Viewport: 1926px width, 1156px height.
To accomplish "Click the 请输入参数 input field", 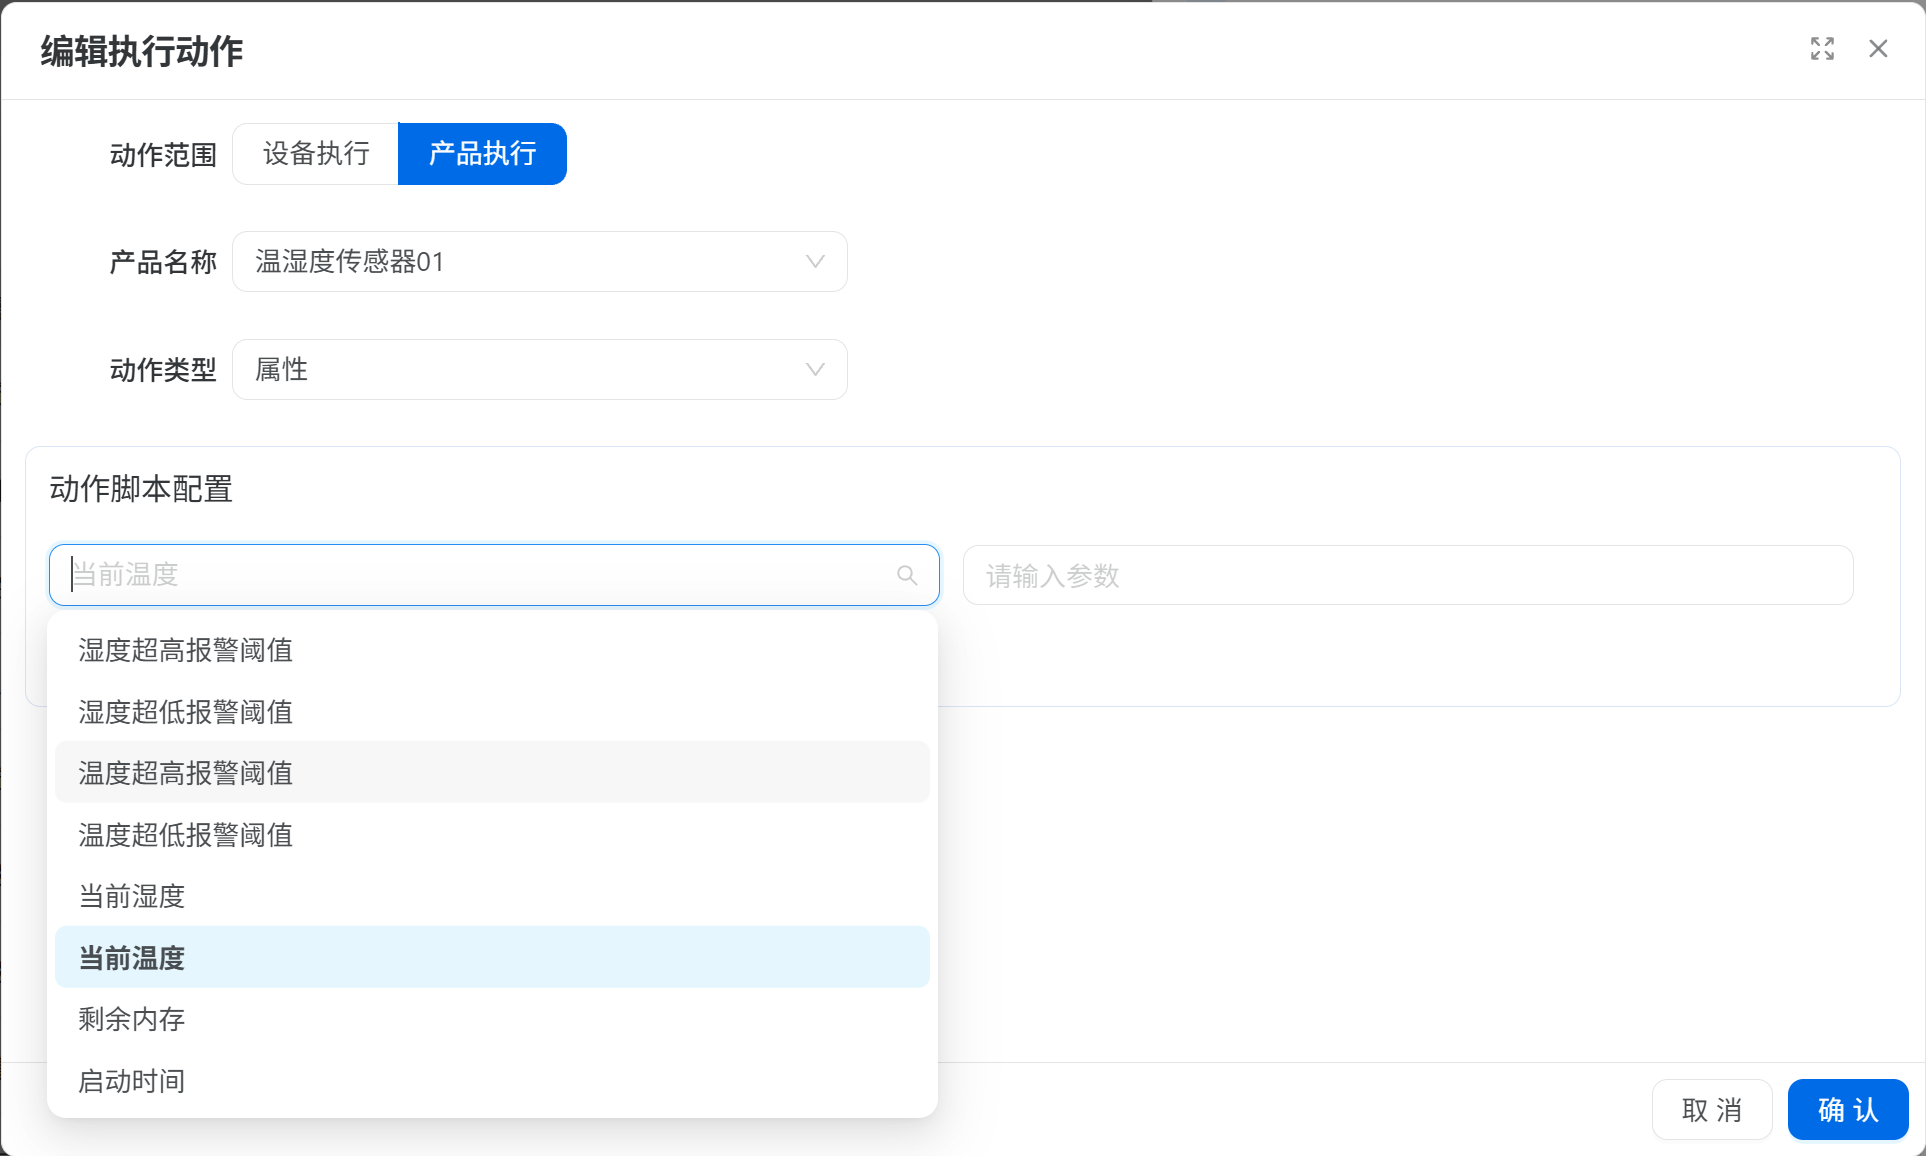I will 1407,576.
